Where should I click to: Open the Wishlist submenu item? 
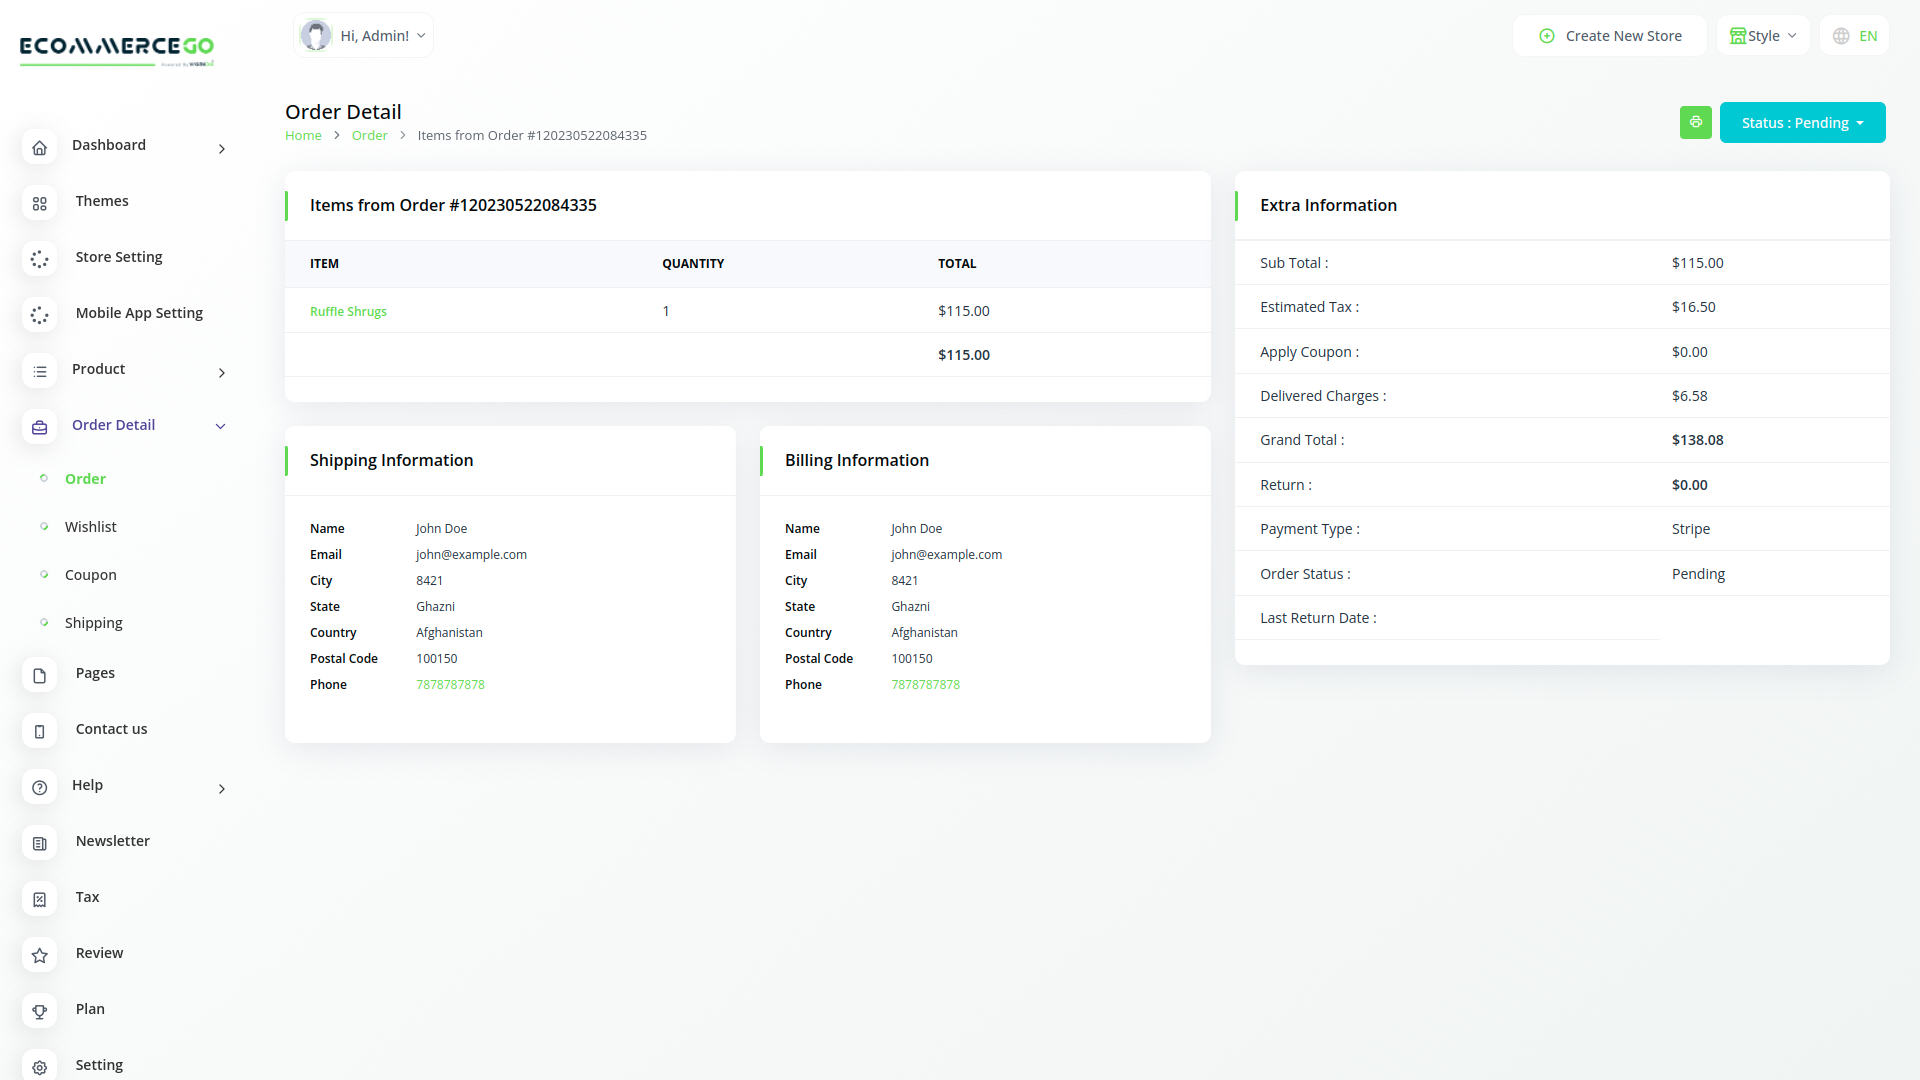[90, 527]
